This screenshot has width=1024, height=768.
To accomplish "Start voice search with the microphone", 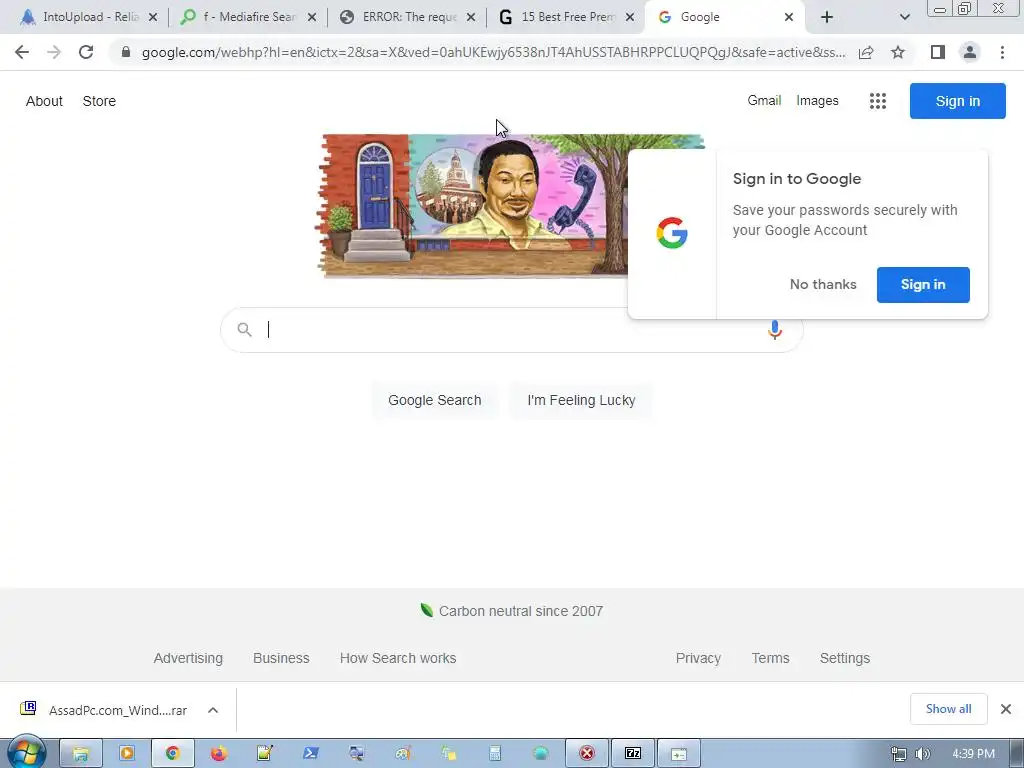I will (x=775, y=330).
